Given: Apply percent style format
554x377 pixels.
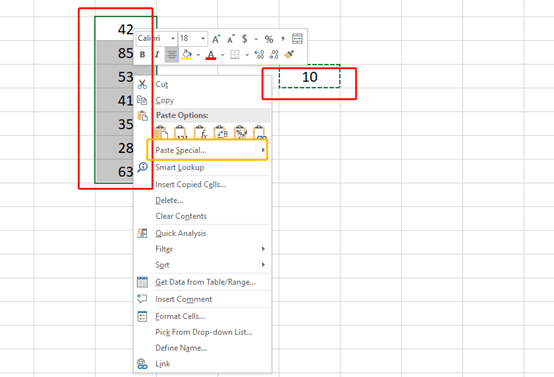Looking at the screenshot, I should pos(269,39).
